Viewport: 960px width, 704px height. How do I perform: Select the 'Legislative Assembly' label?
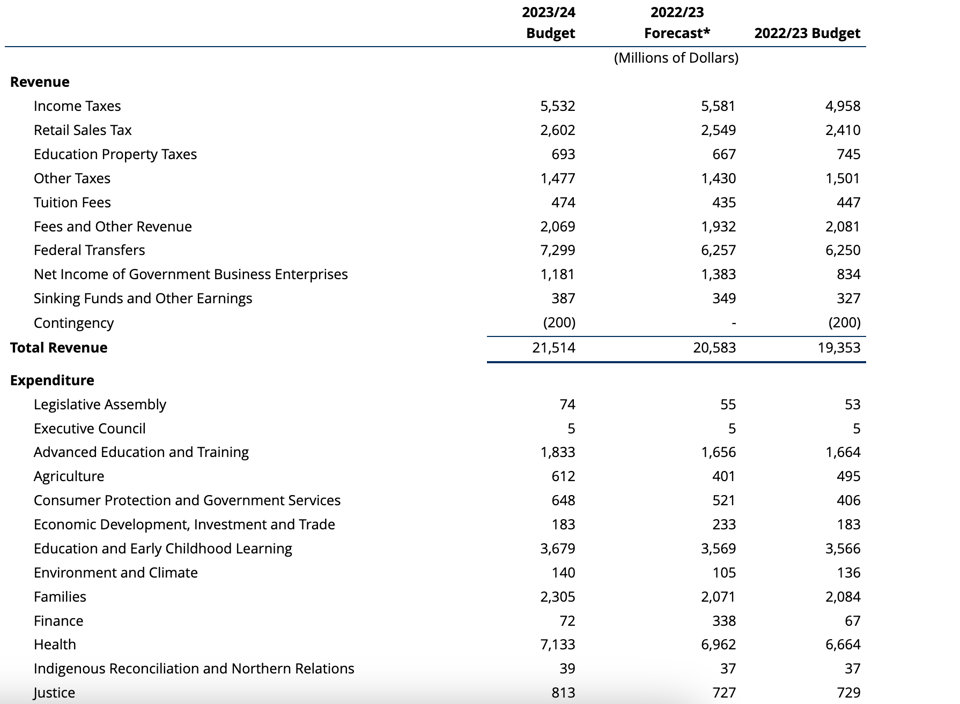(100, 405)
